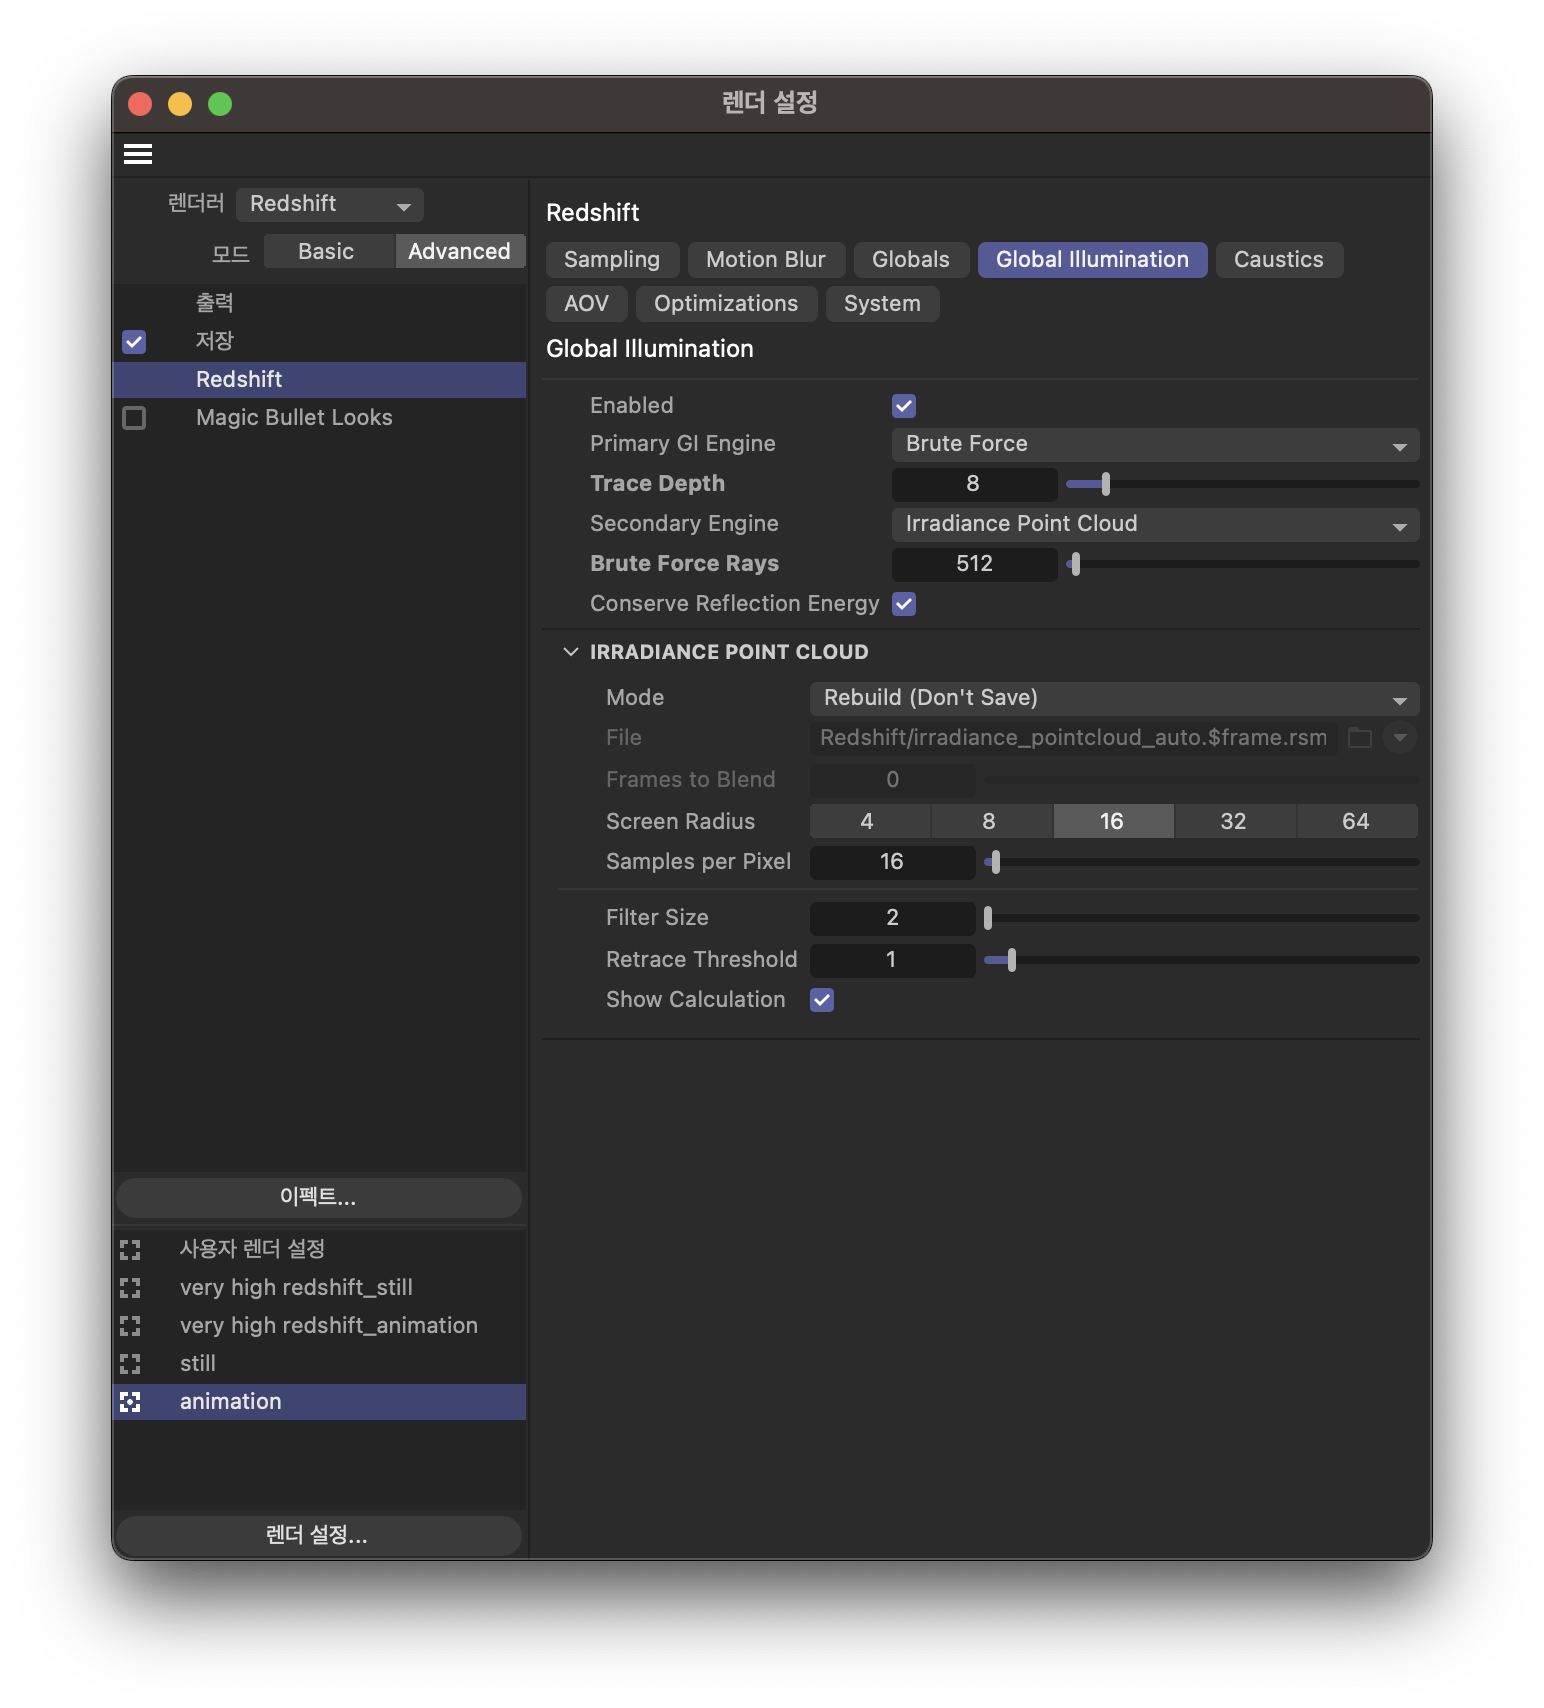Set Screen Radius to 32
Screen dimensions: 1544x1708
tap(1234, 822)
